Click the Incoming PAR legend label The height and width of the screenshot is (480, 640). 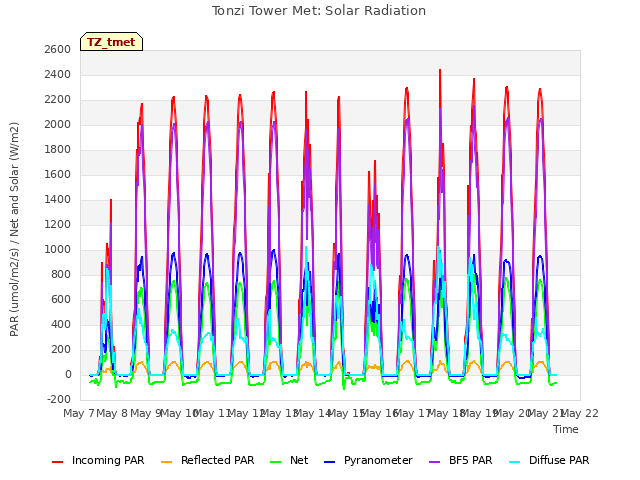(x=108, y=460)
